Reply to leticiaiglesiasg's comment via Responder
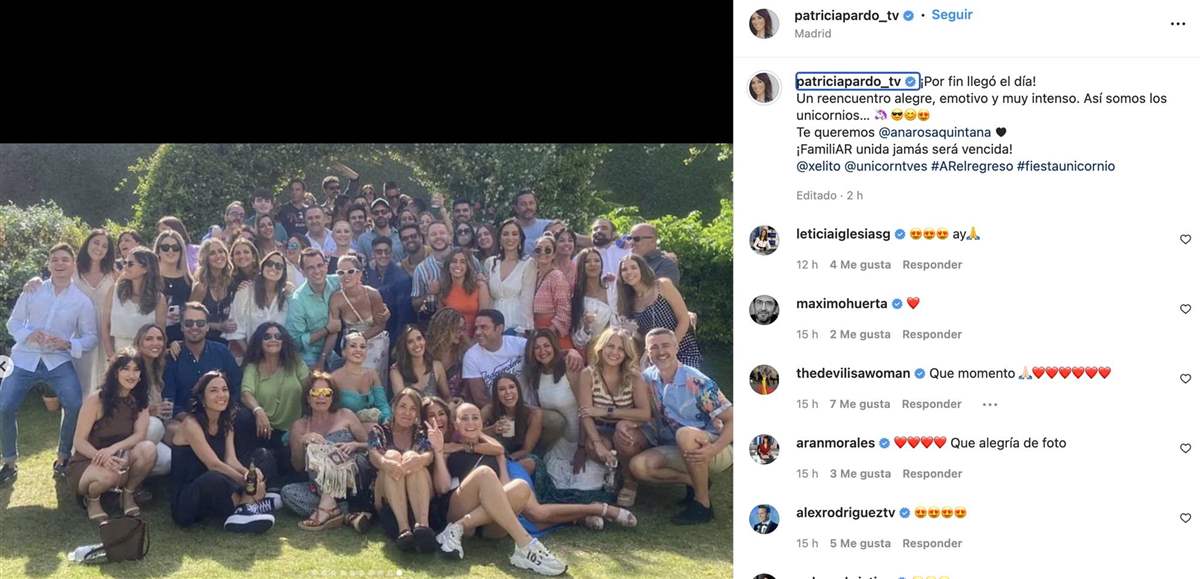1200x579 pixels. [x=932, y=265]
